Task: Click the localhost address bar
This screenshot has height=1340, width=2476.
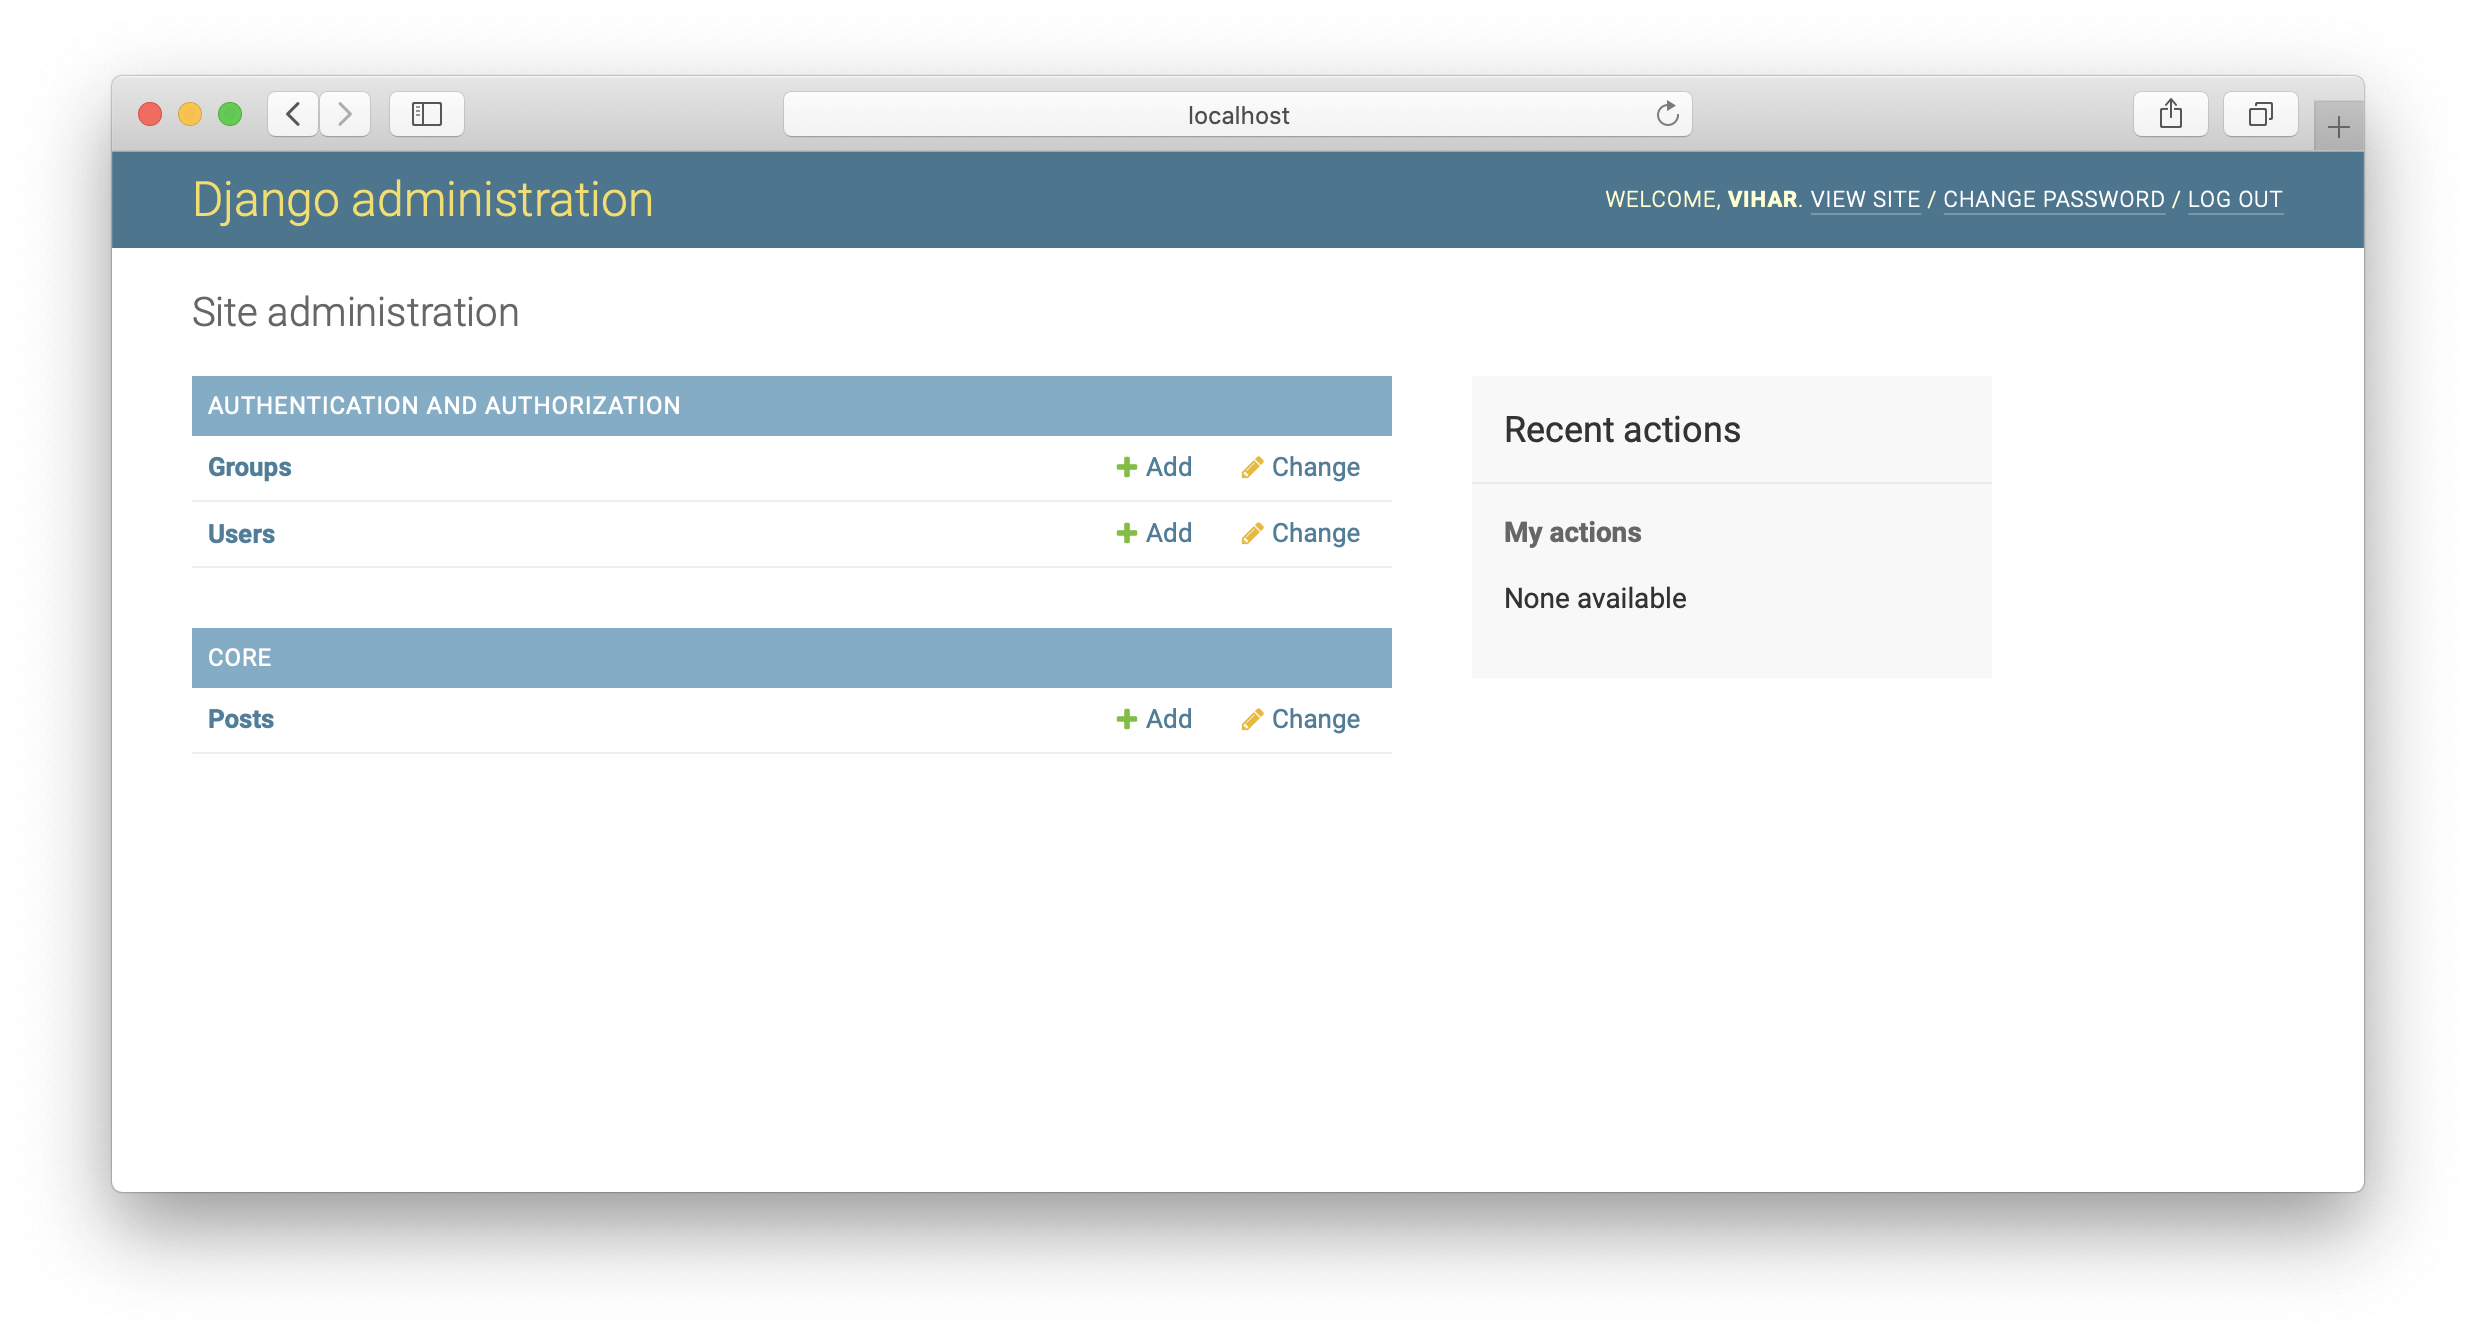Action: tap(1237, 115)
